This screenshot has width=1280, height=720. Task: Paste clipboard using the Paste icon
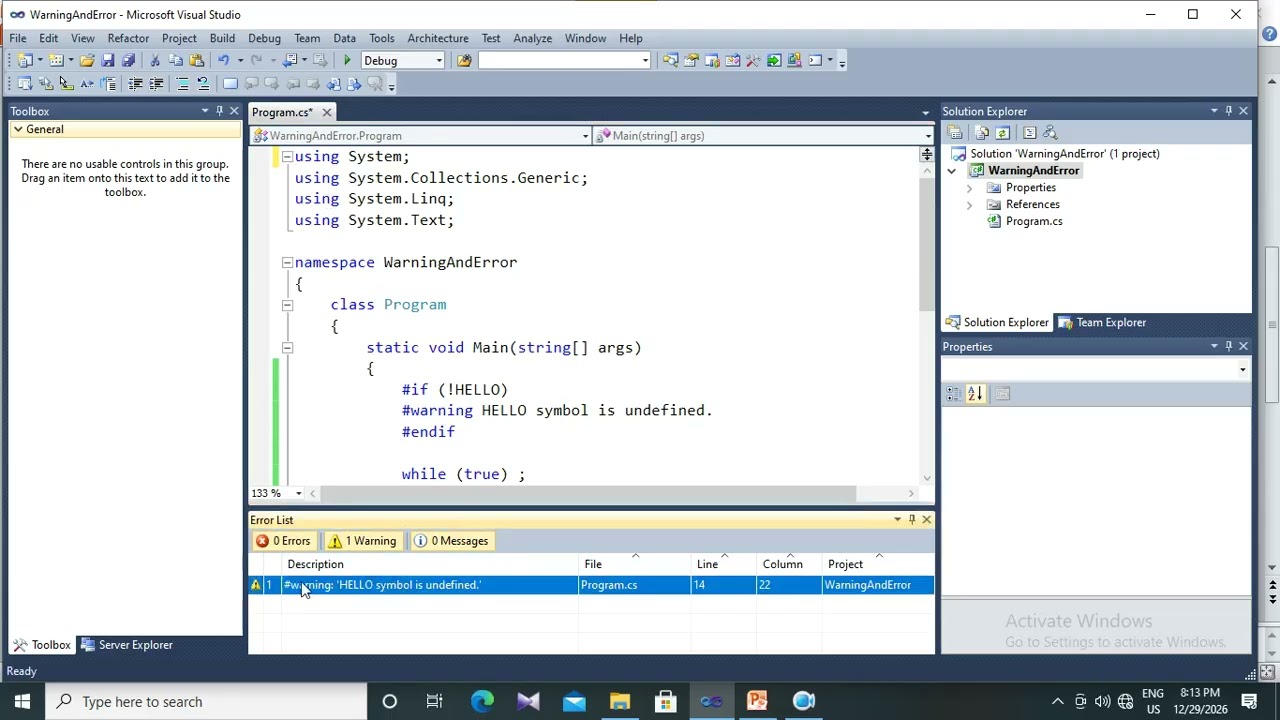tap(196, 61)
